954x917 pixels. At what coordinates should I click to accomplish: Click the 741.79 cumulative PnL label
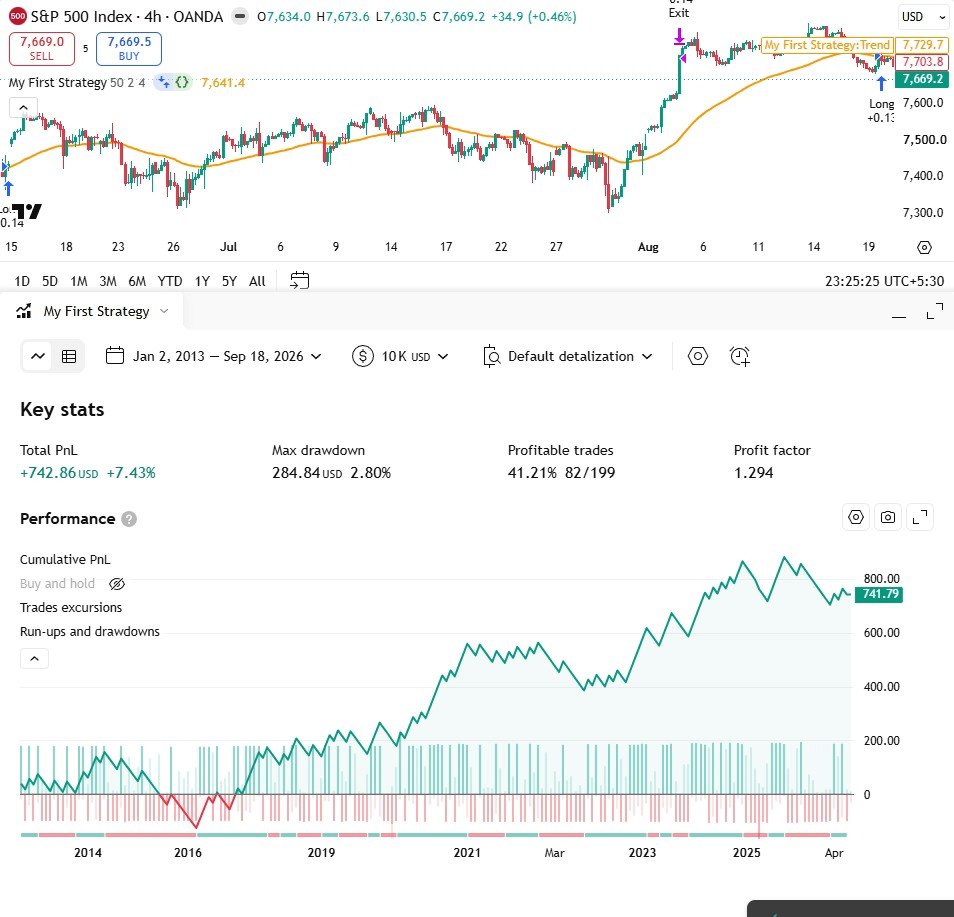coord(879,594)
